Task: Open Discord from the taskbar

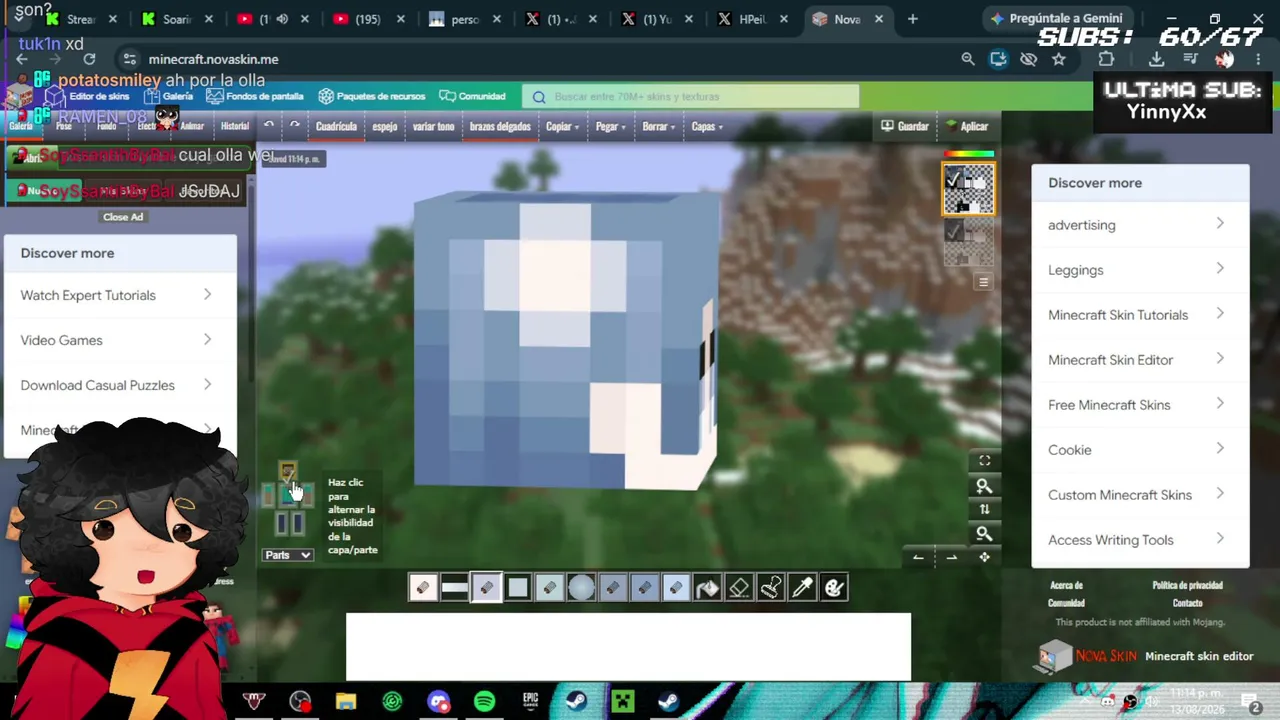Action: (438, 701)
